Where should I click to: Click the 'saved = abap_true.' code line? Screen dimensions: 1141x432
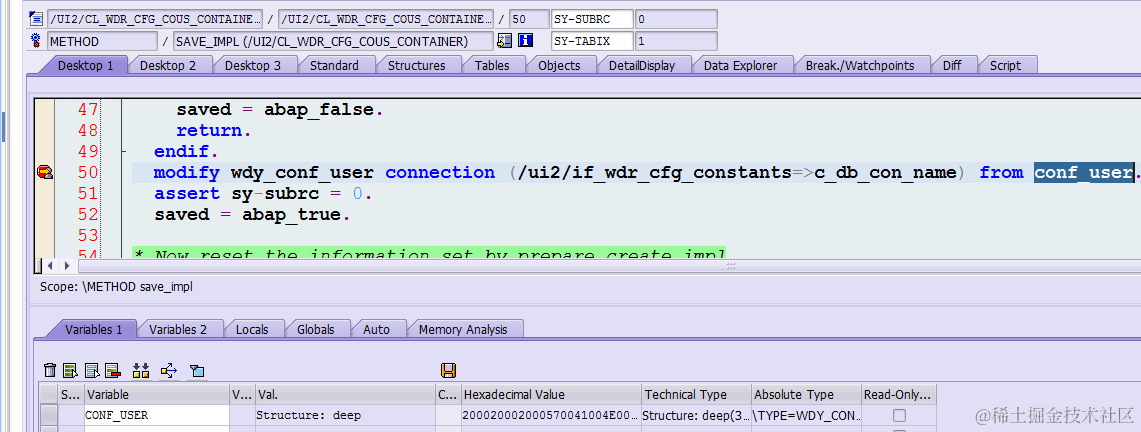[x=252, y=215]
